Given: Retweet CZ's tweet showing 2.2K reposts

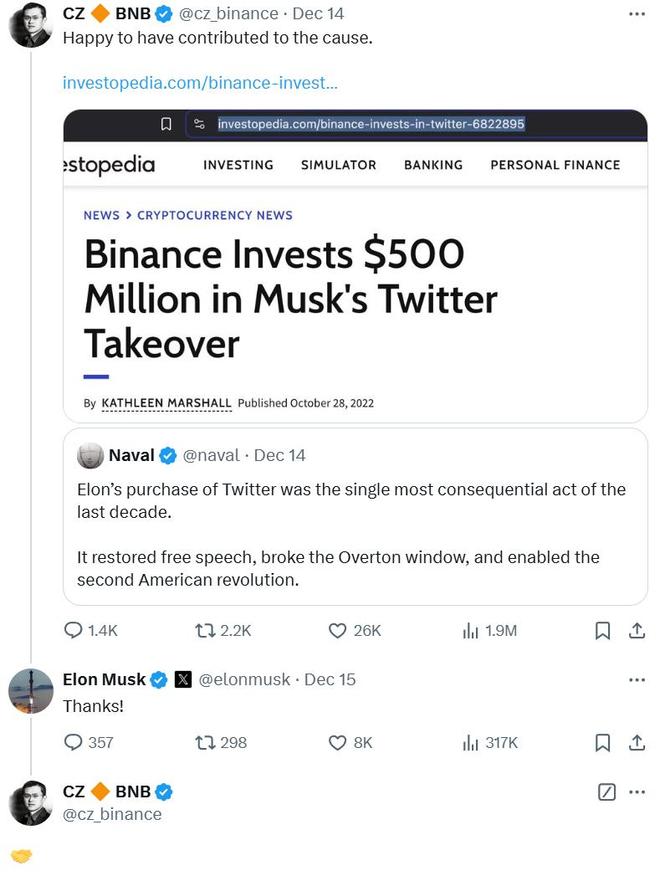Looking at the screenshot, I should tap(205, 631).
